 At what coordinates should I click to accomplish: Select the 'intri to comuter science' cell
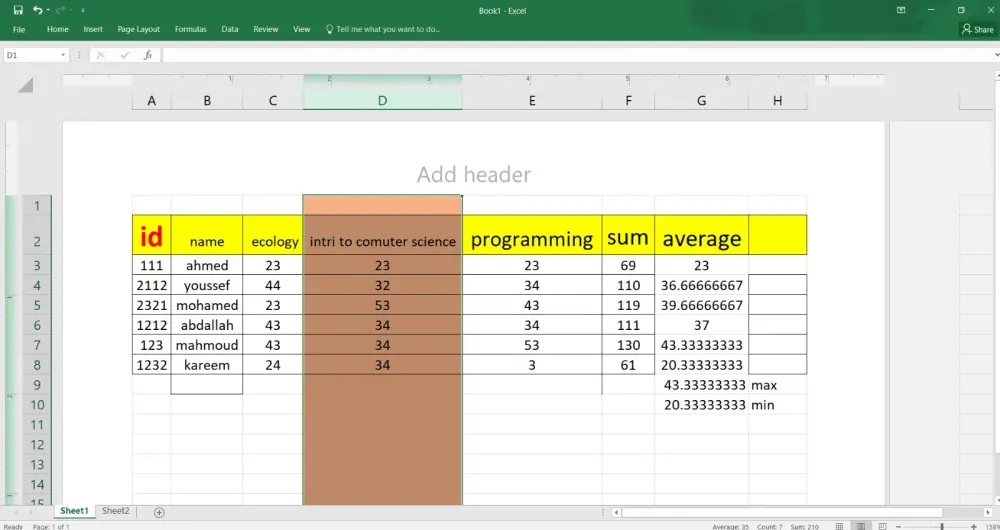pos(382,235)
